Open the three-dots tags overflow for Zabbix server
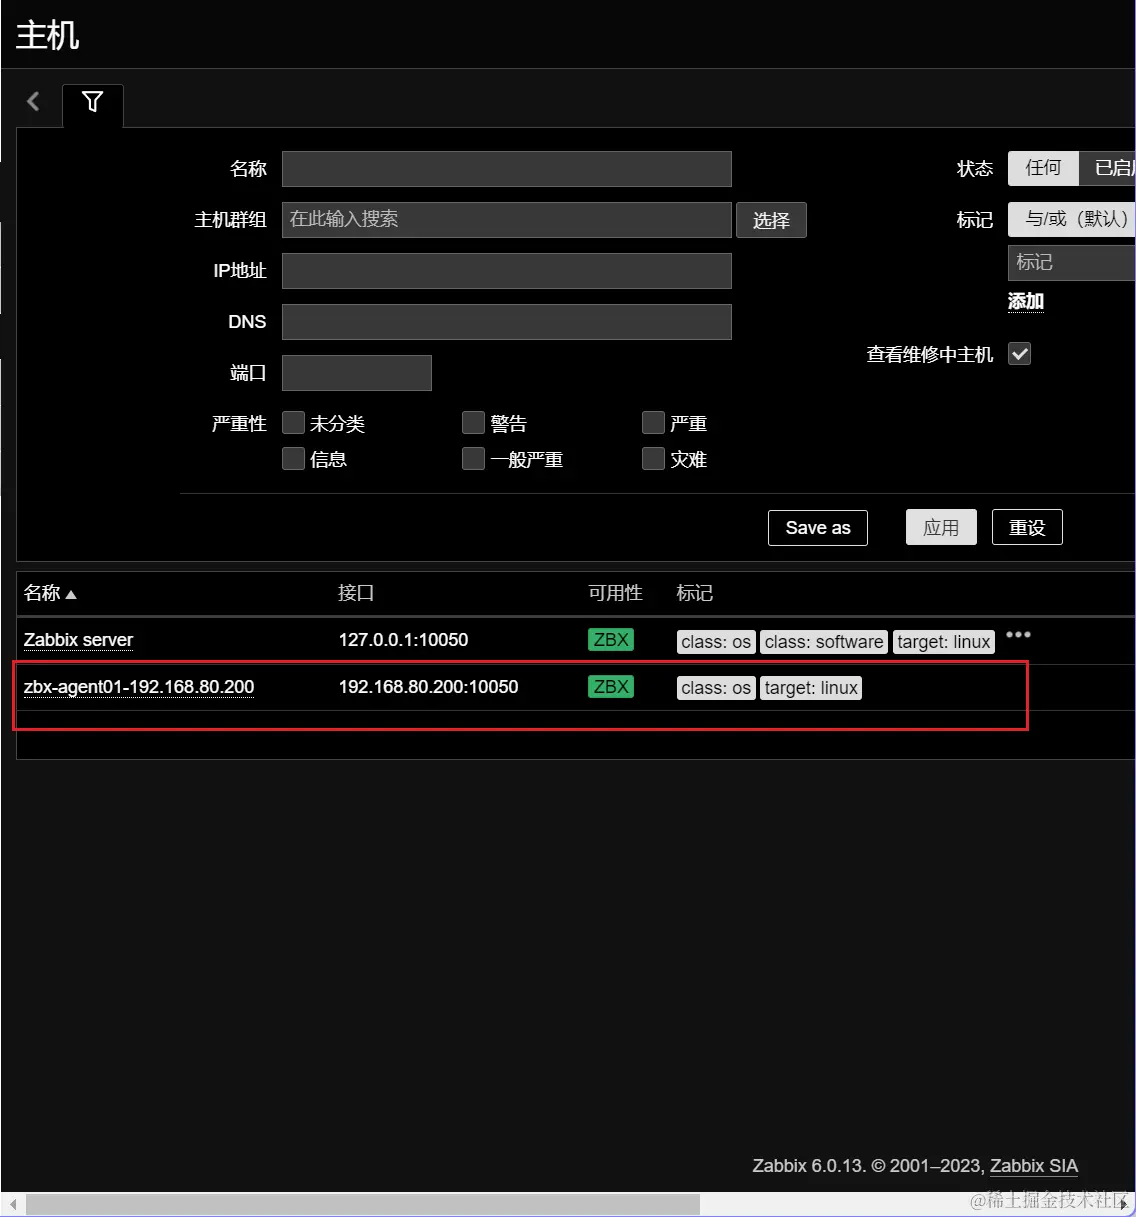Screen dimensions: 1136x1217 pos(1018,635)
